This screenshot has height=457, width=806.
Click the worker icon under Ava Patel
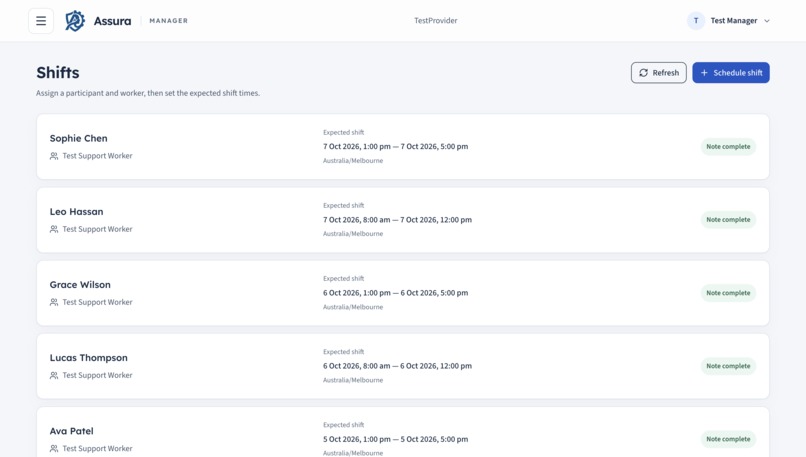54,449
